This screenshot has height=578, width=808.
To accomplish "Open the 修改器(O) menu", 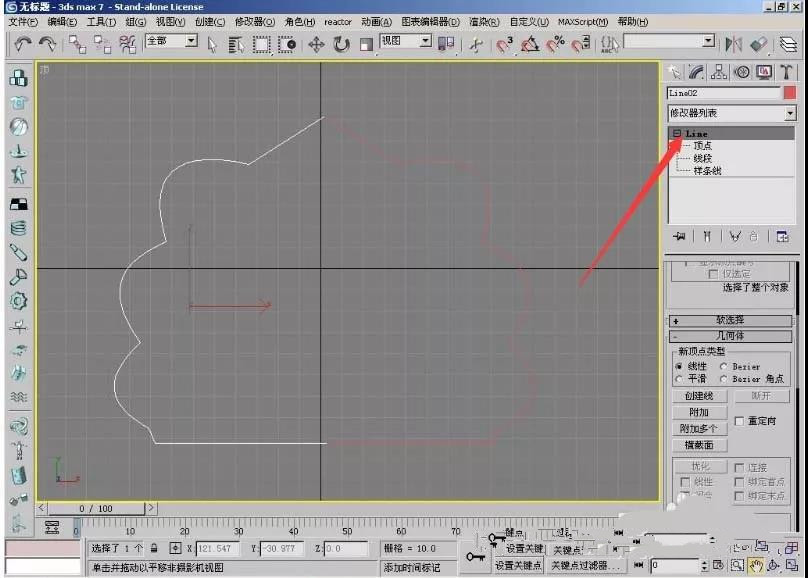I will click(255, 22).
